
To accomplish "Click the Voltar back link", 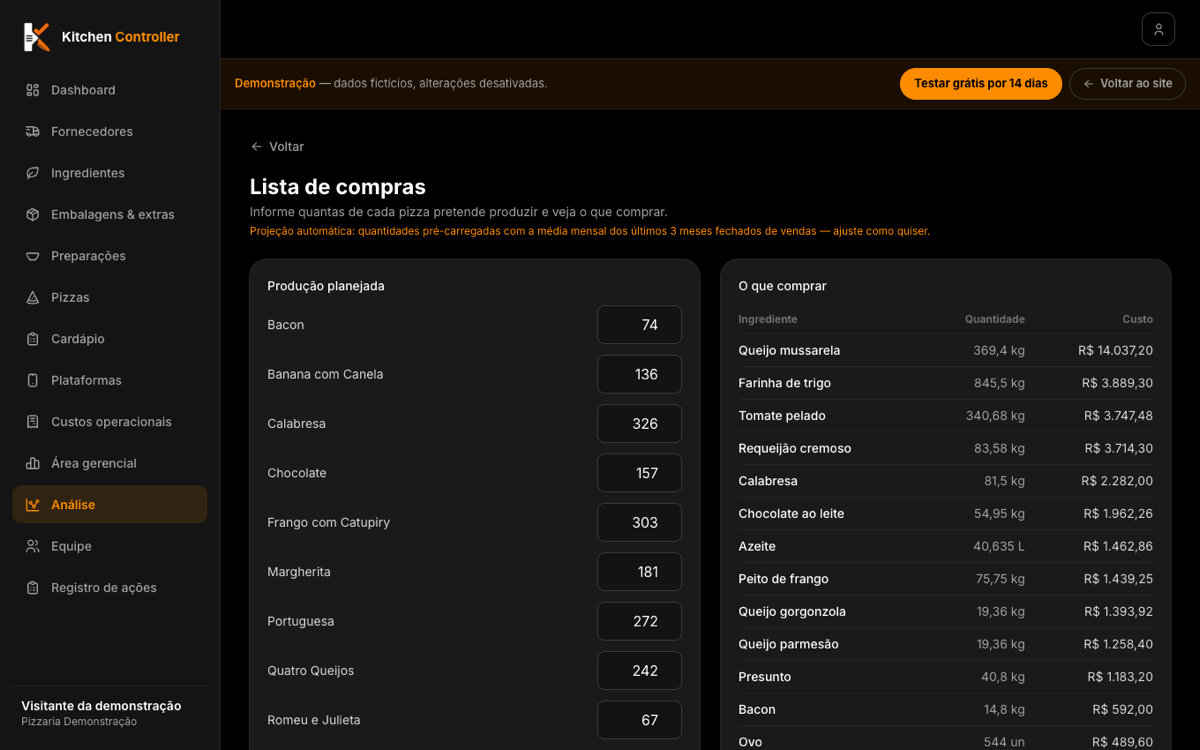I will pyautogui.click(x=277, y=147).
